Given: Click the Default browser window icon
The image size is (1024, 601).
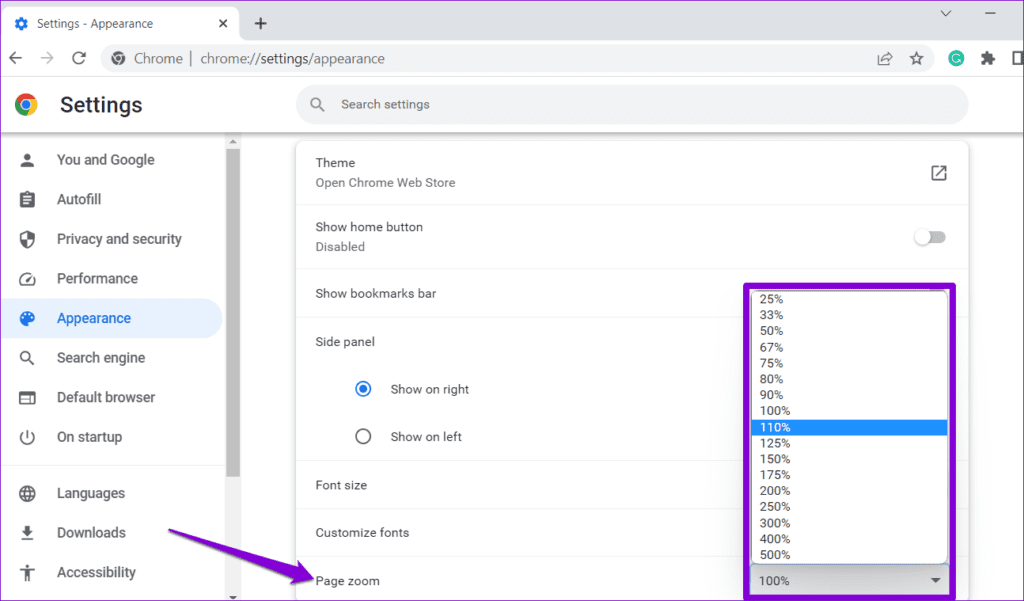Looking at the screenshot, I should pos(27,397).
